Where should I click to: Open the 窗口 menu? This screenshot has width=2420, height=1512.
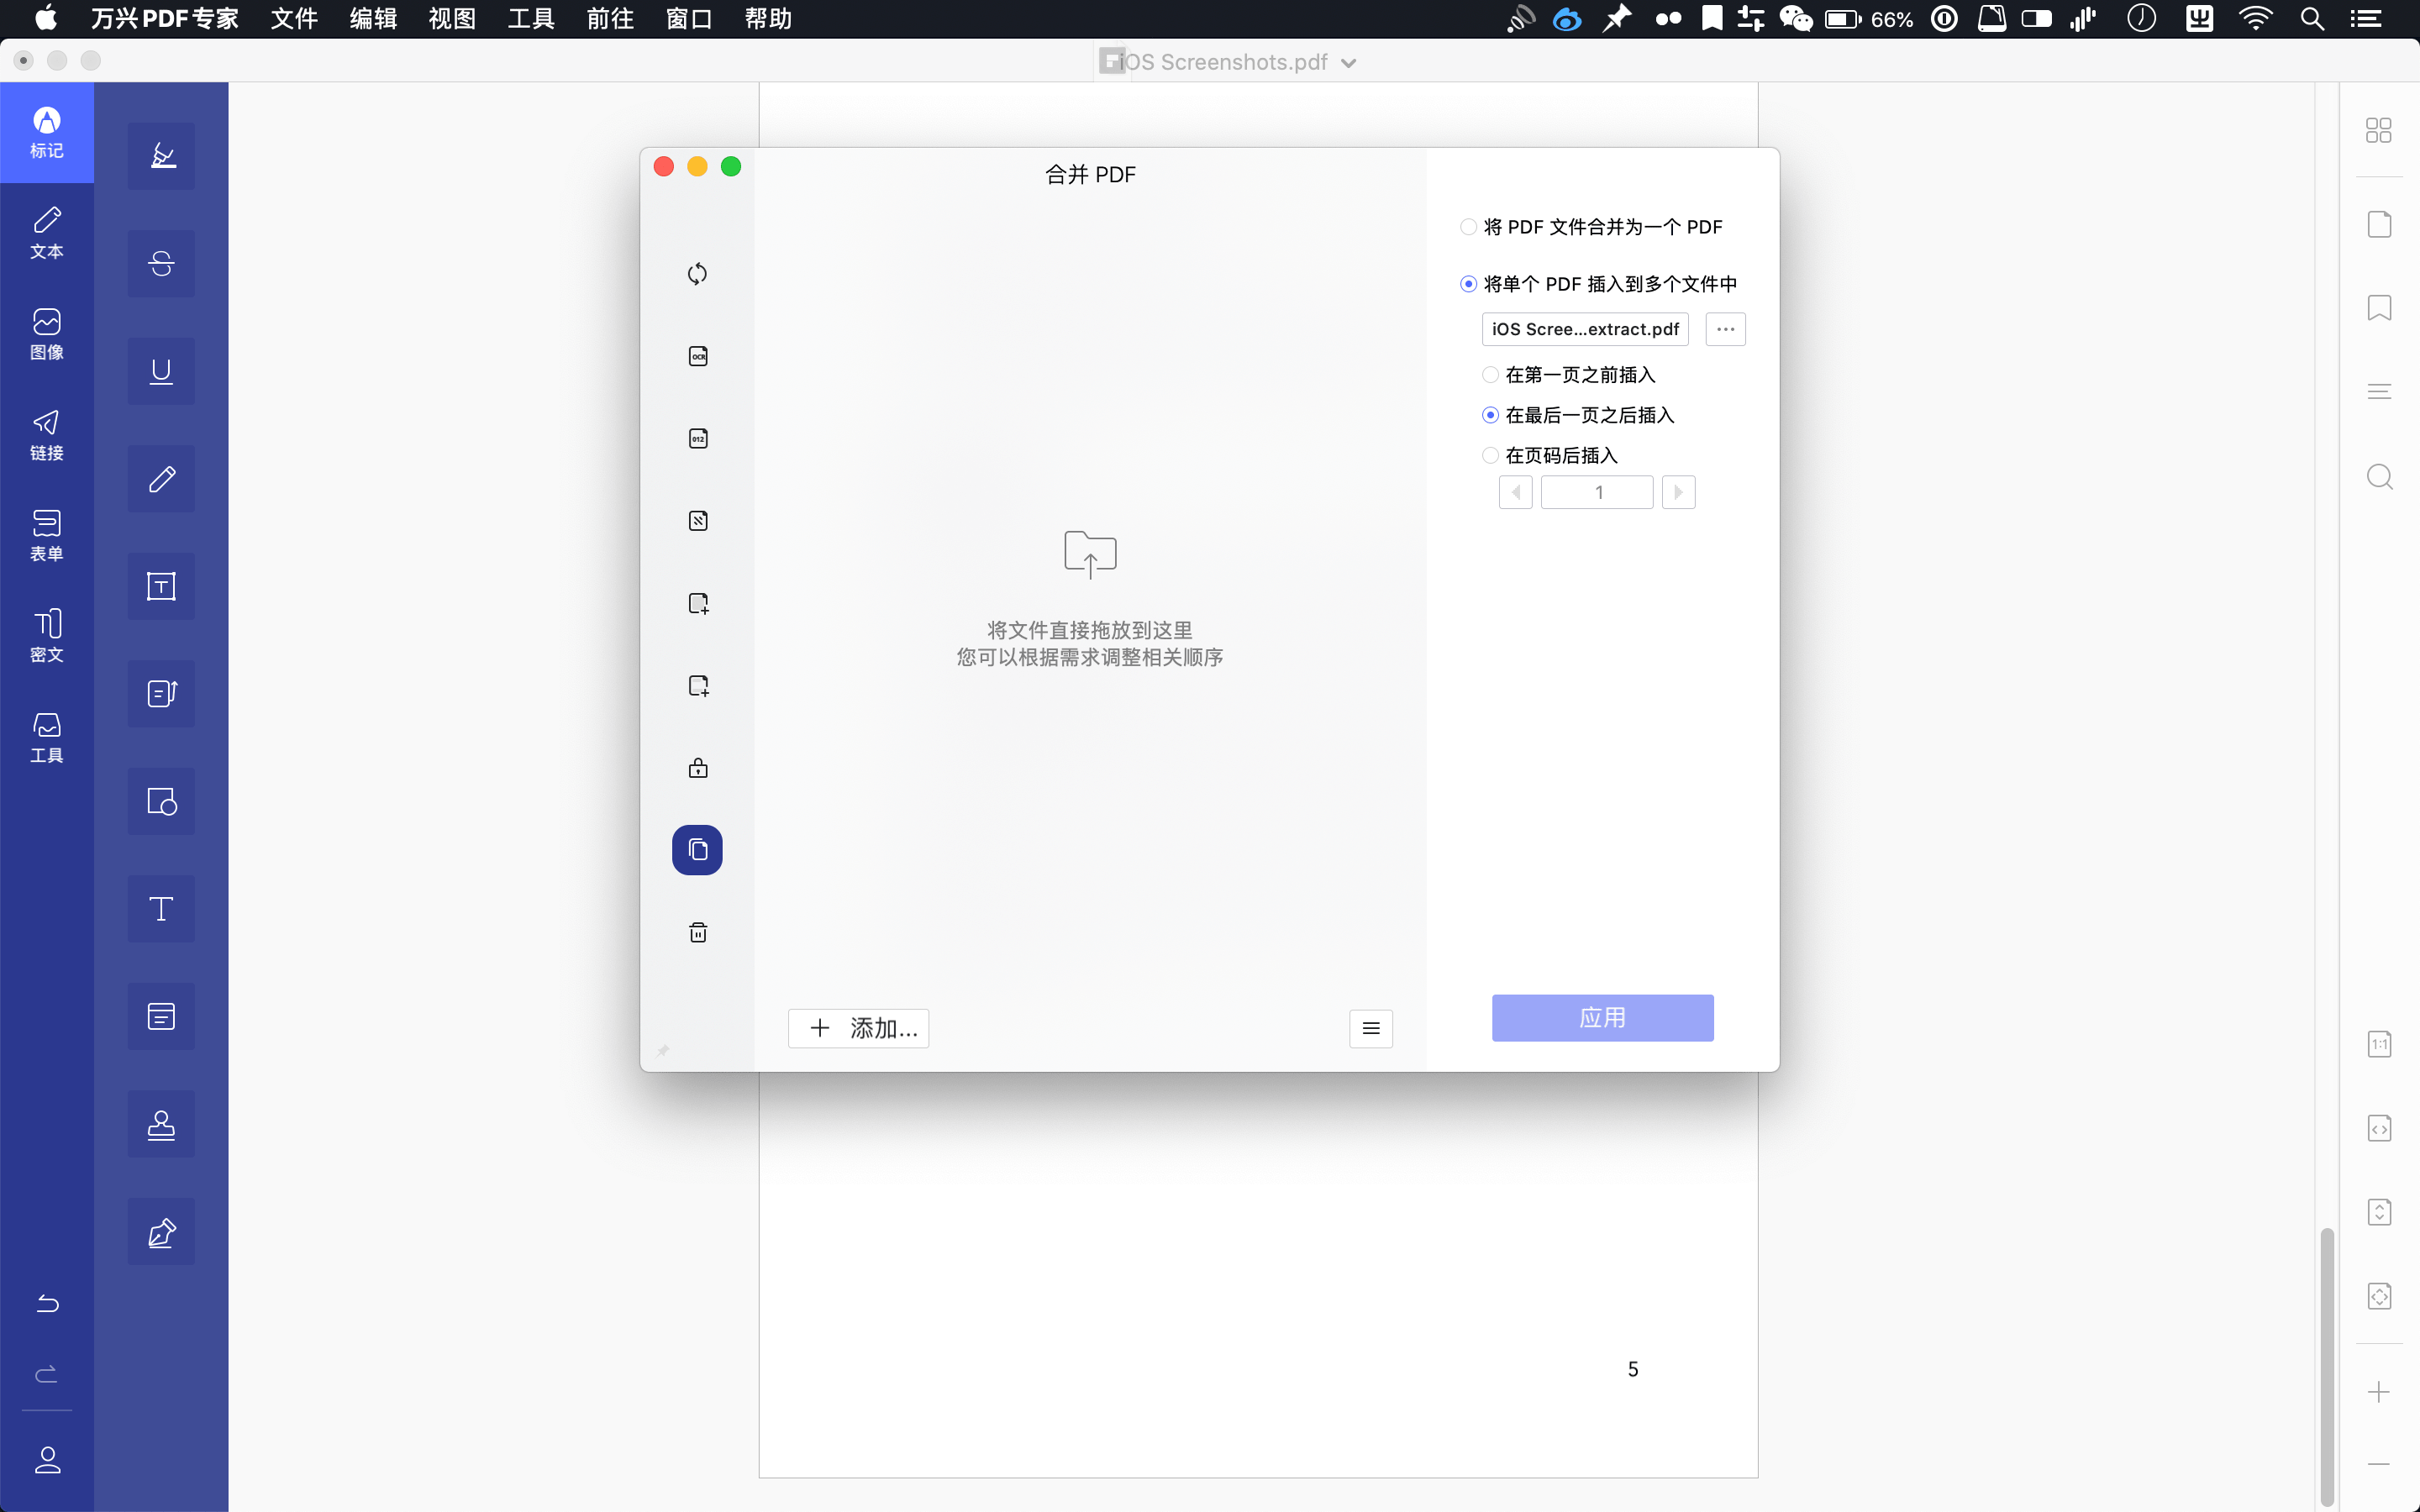click(x=689, y=19)
